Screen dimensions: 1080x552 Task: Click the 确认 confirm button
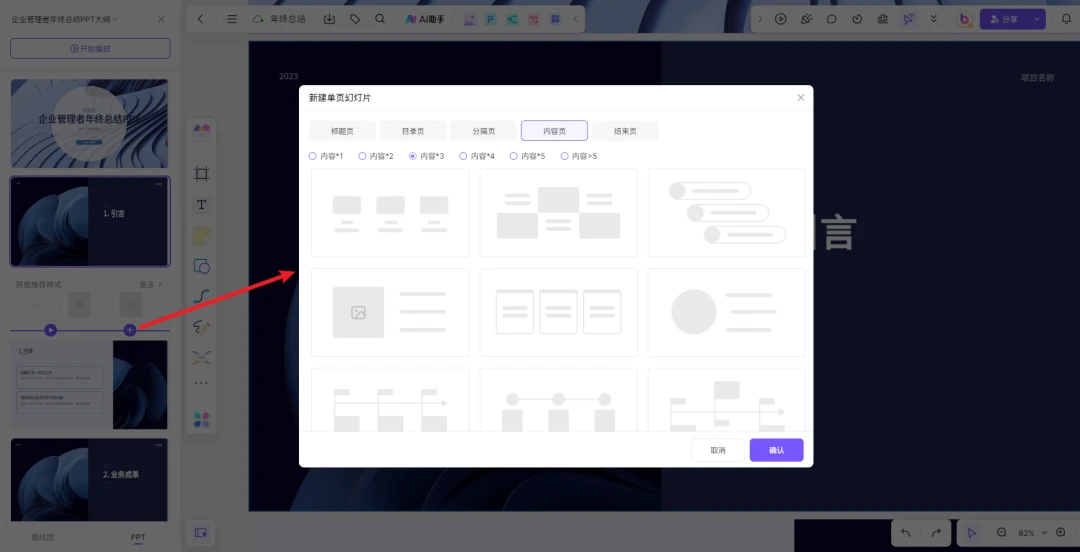[x=776, y=450]
